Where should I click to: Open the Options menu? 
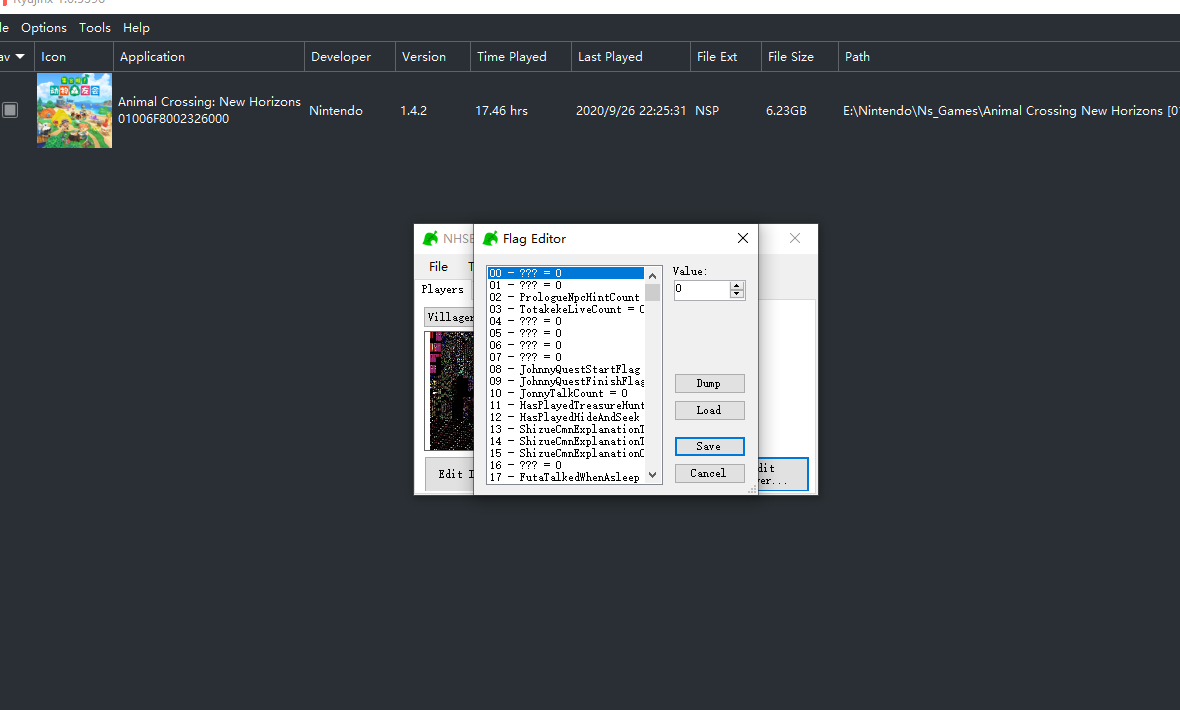tap(44, 28)
